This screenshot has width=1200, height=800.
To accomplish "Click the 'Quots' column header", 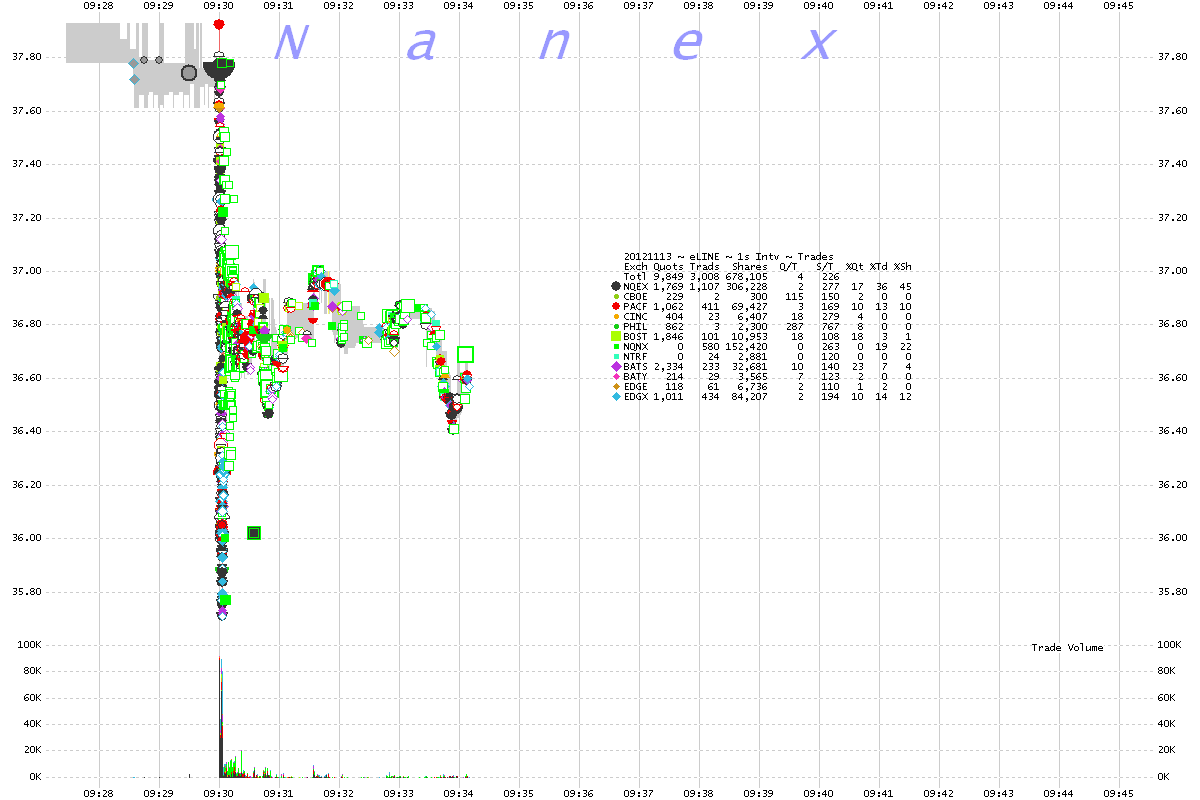I will click(668, 267).
